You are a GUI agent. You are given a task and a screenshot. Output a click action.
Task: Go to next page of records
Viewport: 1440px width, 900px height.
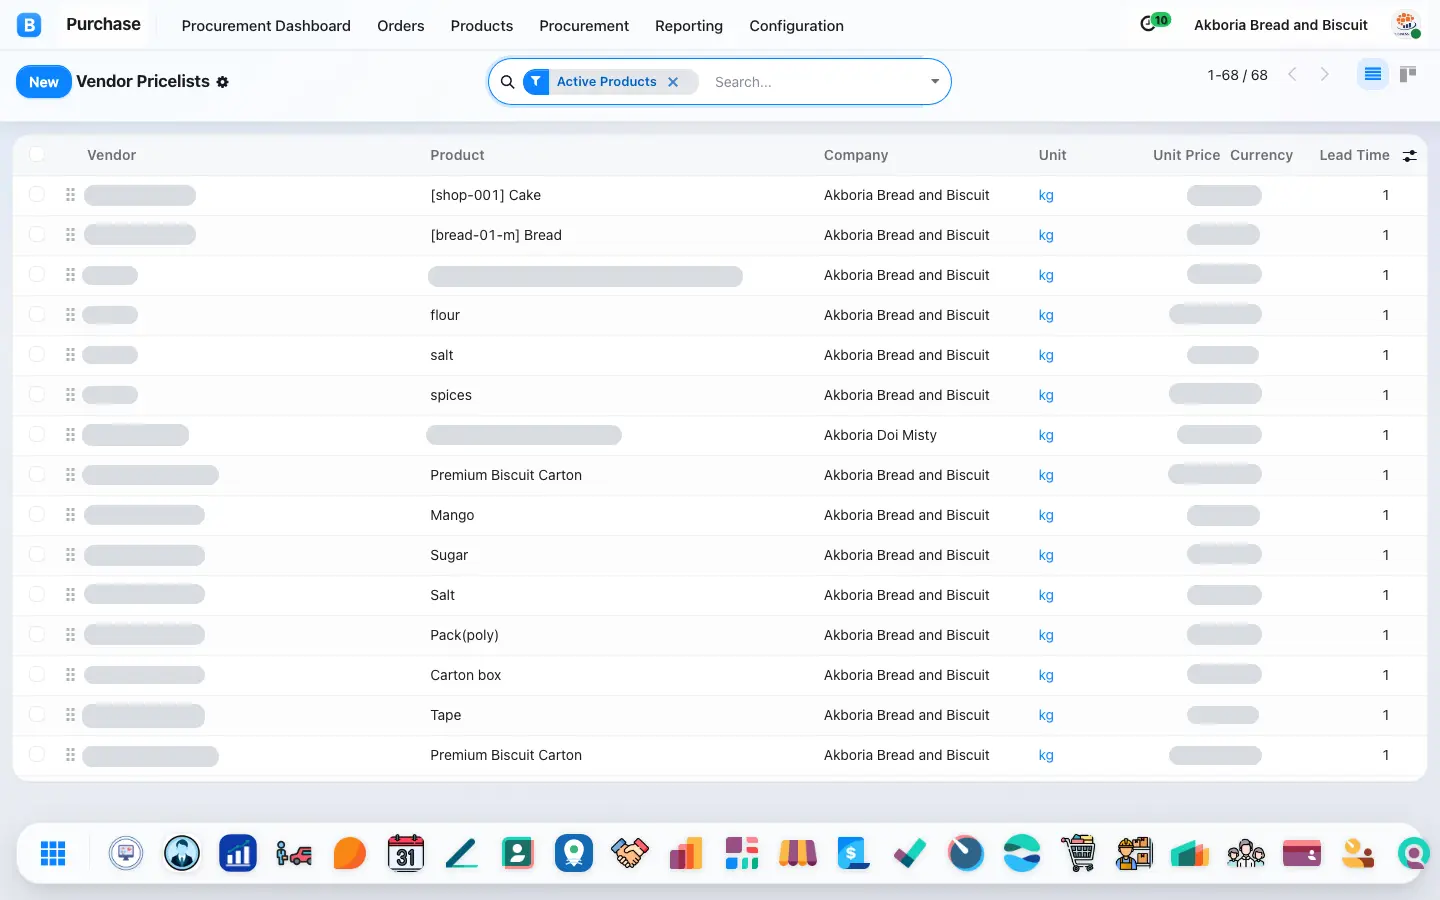1325,74
